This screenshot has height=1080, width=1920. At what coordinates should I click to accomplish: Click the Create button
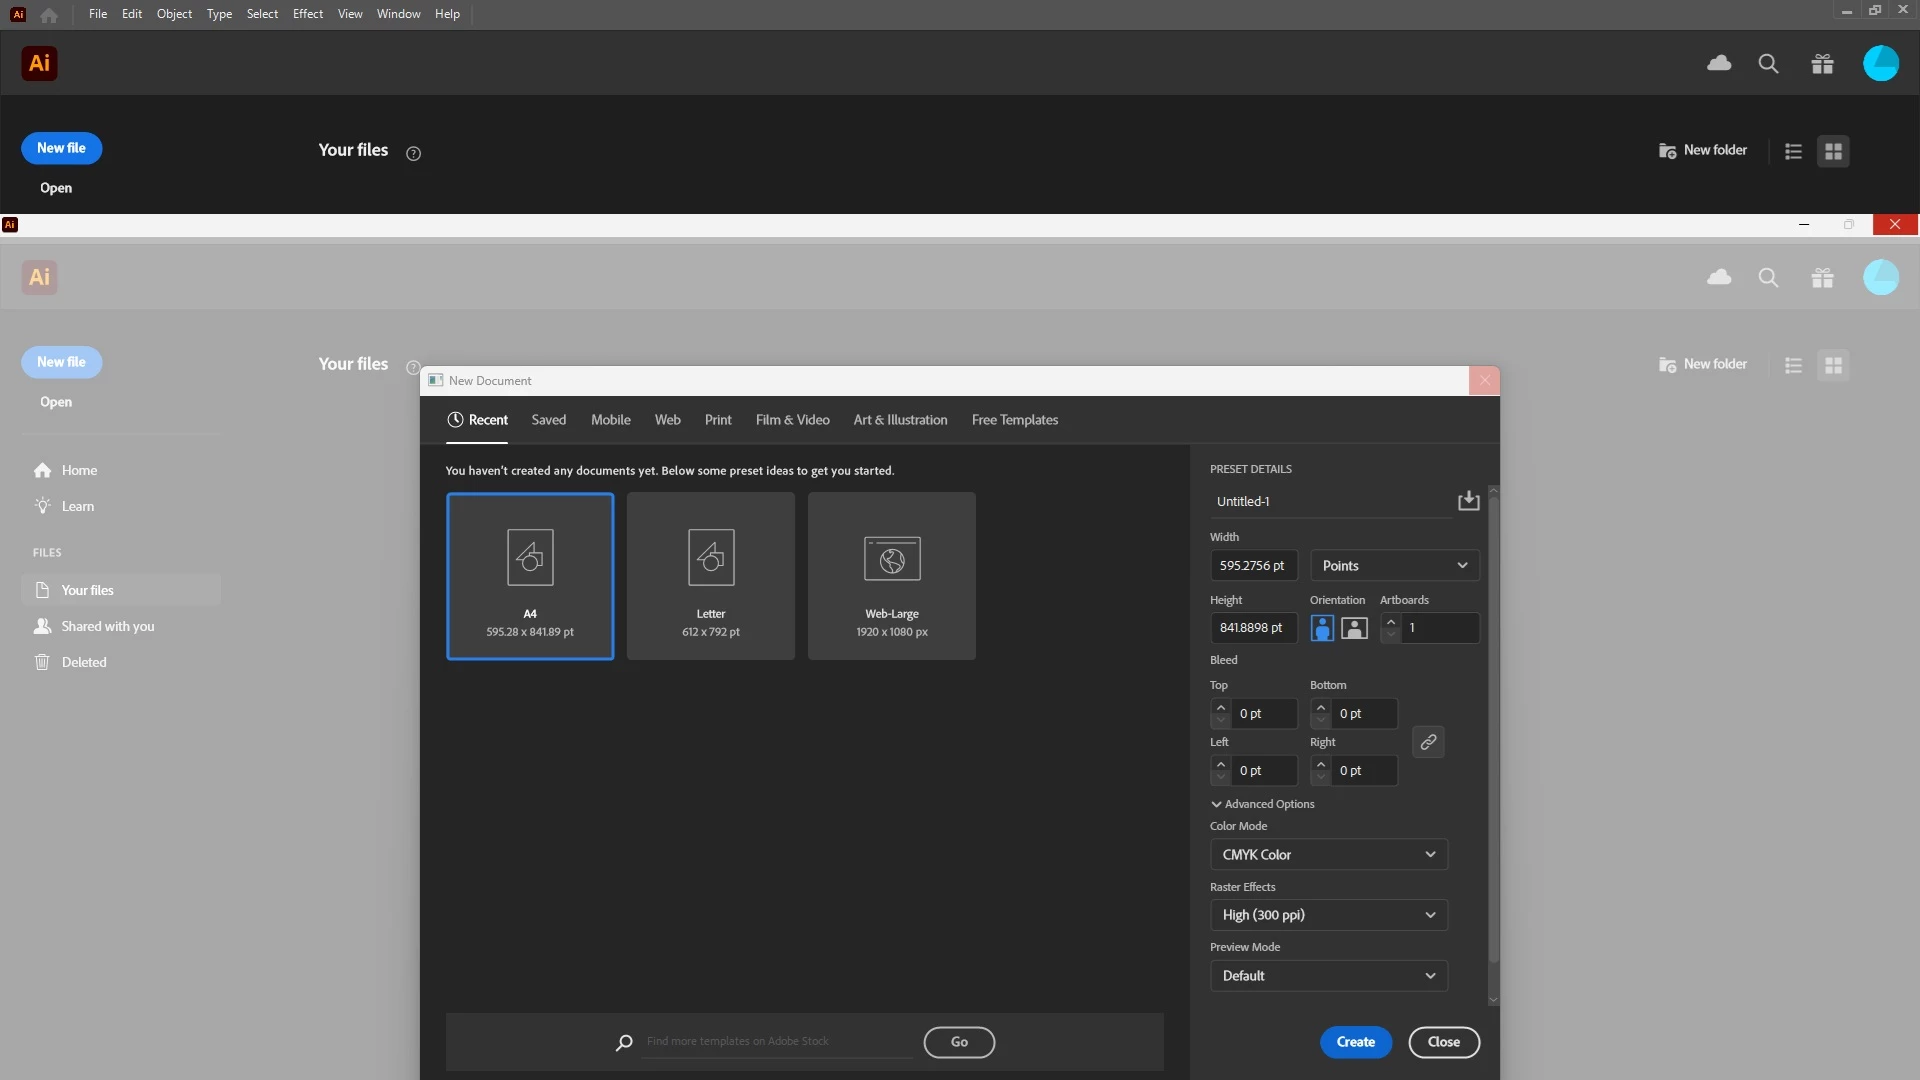(x=1355, y=1042)
